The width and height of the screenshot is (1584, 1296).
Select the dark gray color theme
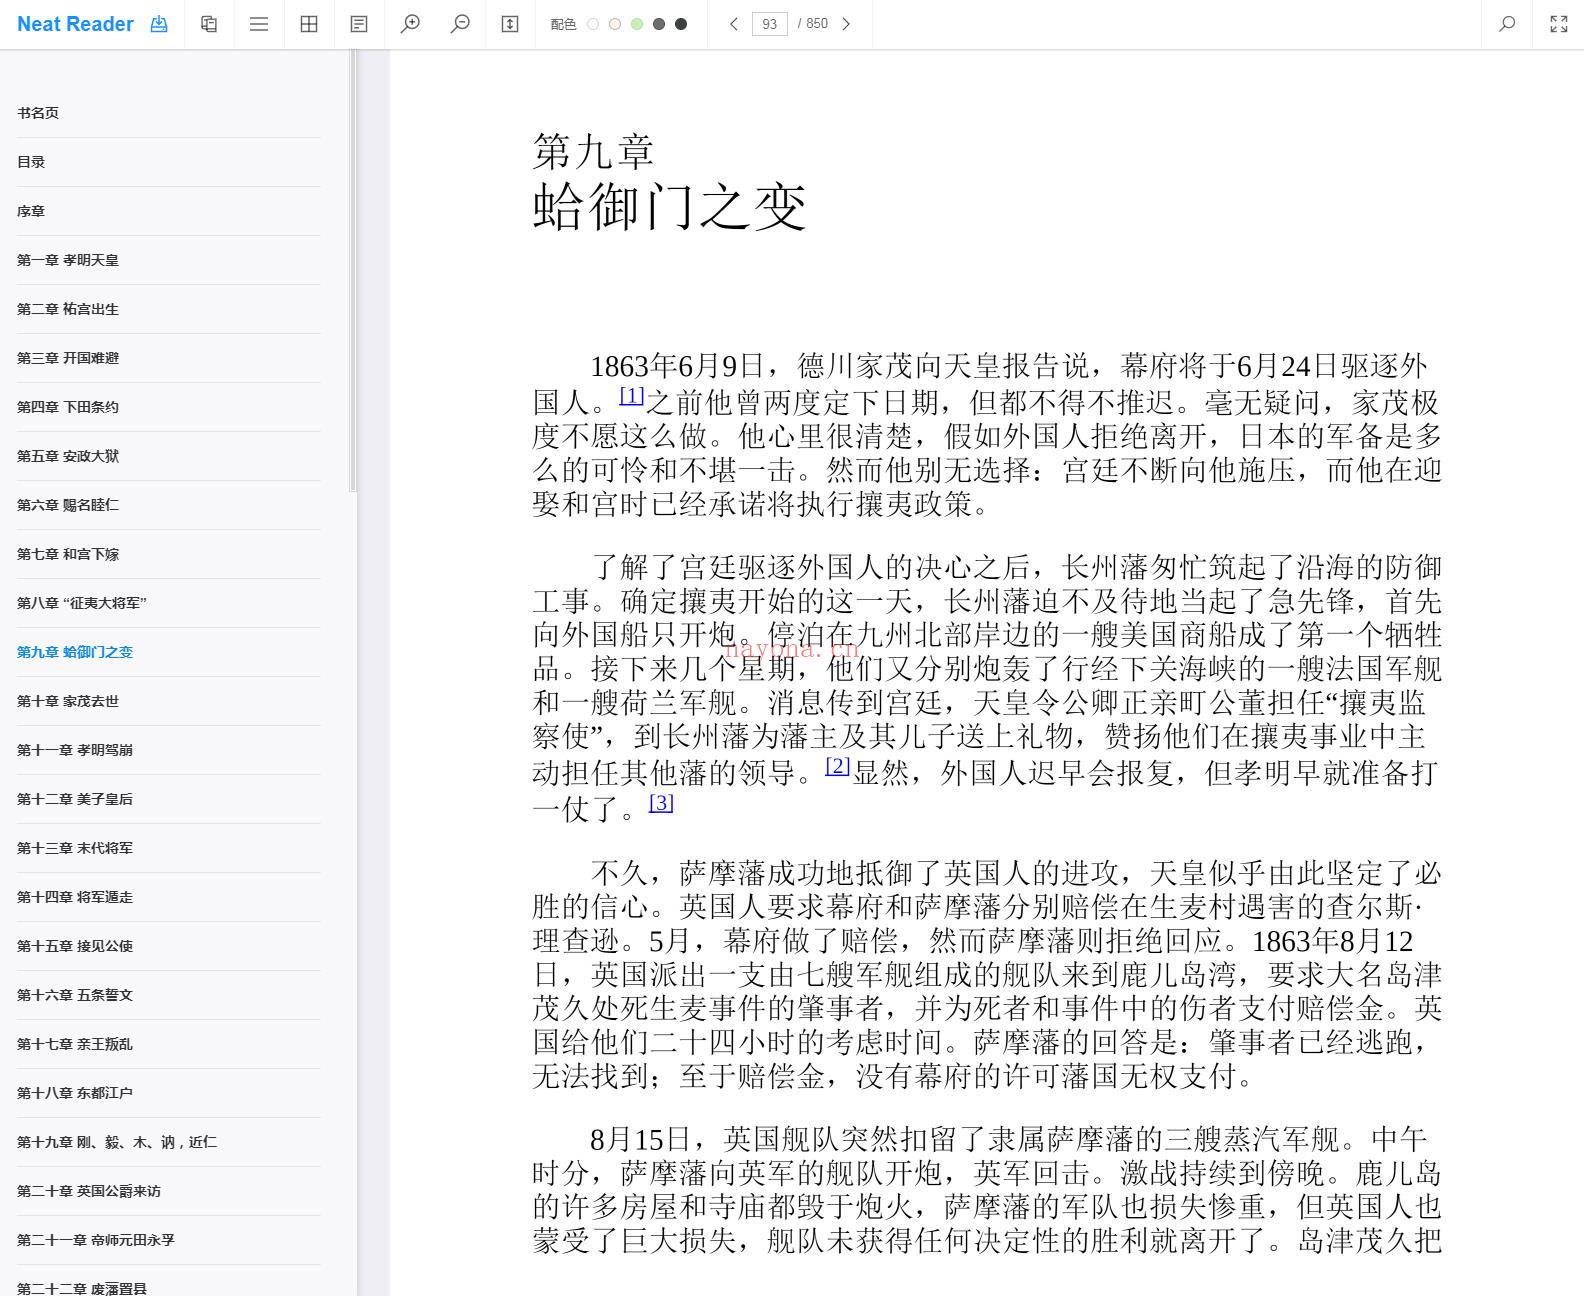[x=659, y=24]
